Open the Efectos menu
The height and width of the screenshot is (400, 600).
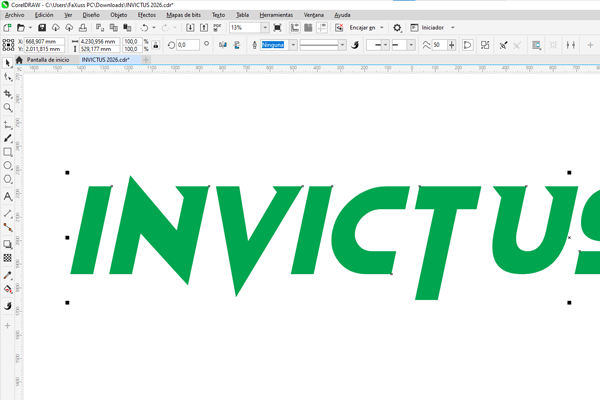point(146,15)
